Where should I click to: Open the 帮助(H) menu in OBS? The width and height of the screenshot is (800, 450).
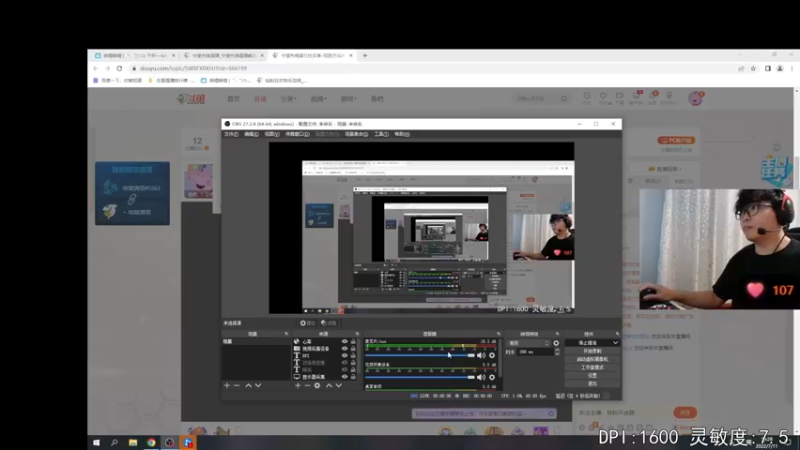(402, 134)
